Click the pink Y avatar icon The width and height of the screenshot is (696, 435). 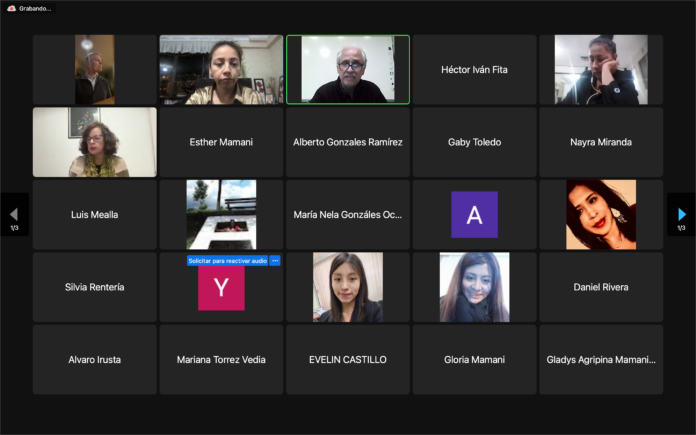tap(221, 288)
